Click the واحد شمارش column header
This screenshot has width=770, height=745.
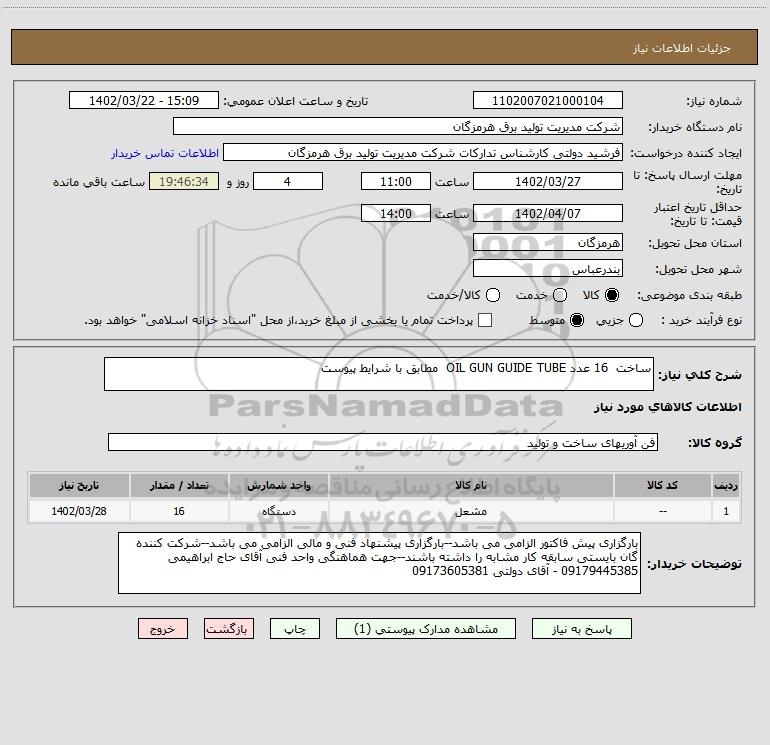point(278,486)
